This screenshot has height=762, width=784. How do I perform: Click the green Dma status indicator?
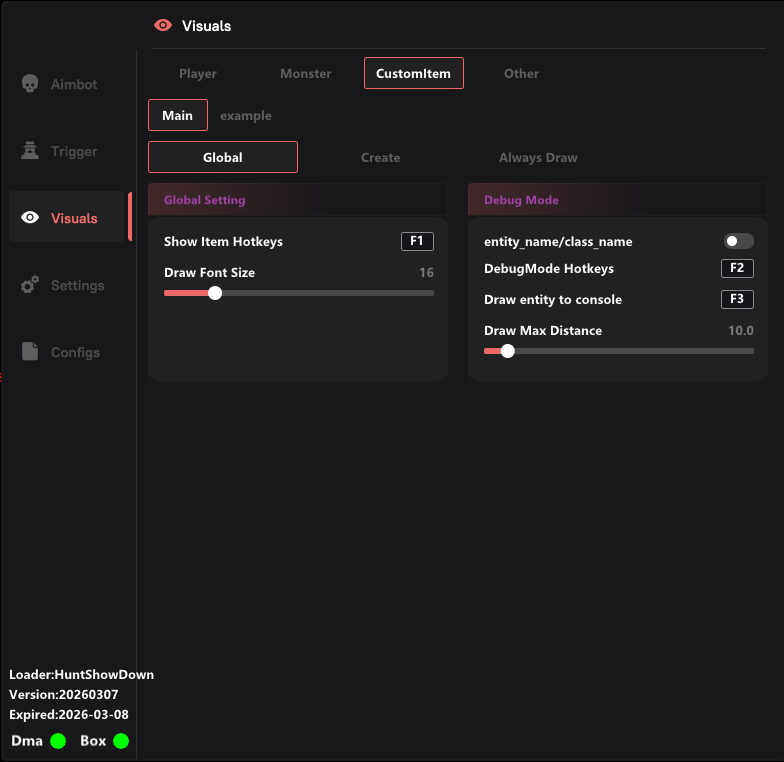(x=58, y=741)
